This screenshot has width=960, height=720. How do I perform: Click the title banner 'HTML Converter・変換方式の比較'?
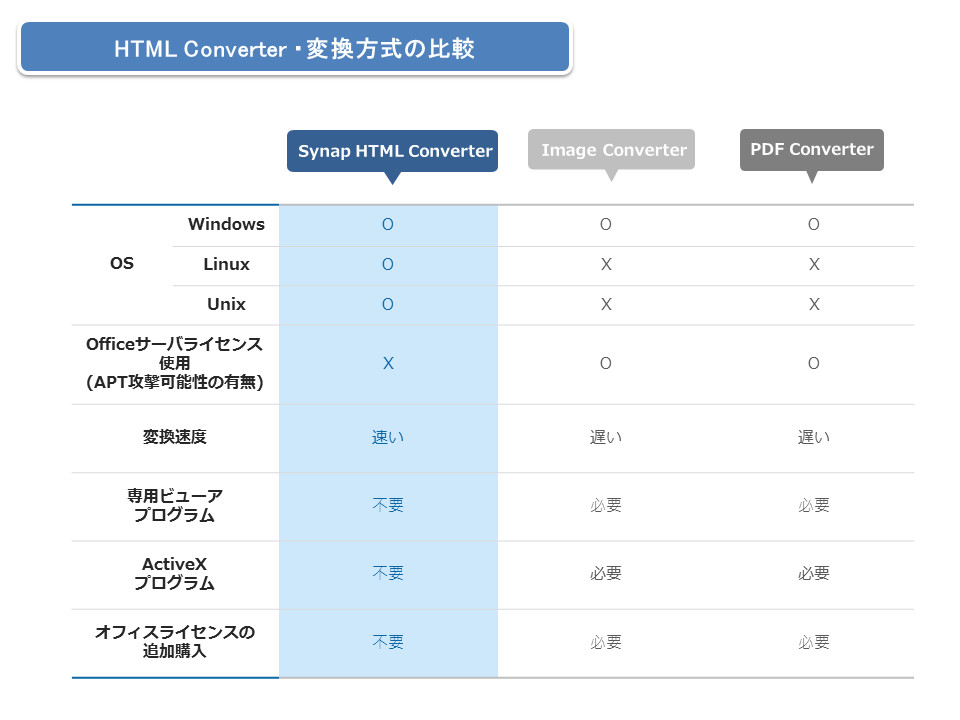pos(294,48)
